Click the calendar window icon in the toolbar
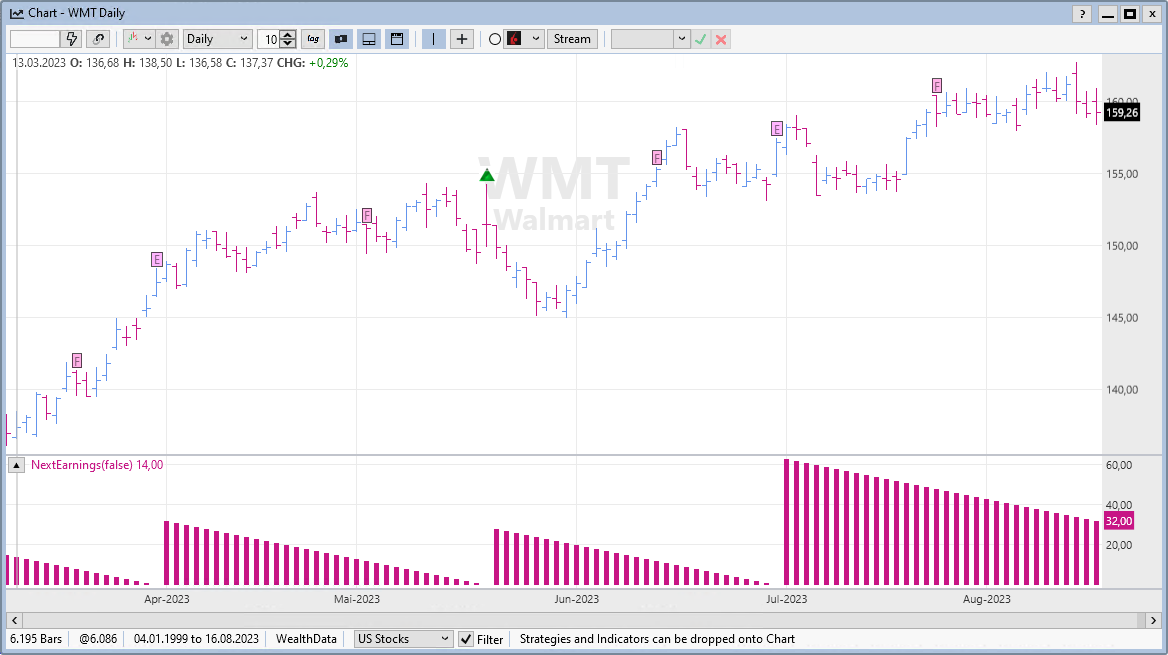Viewport: 1168px width, 655px height. pos(397,39)
